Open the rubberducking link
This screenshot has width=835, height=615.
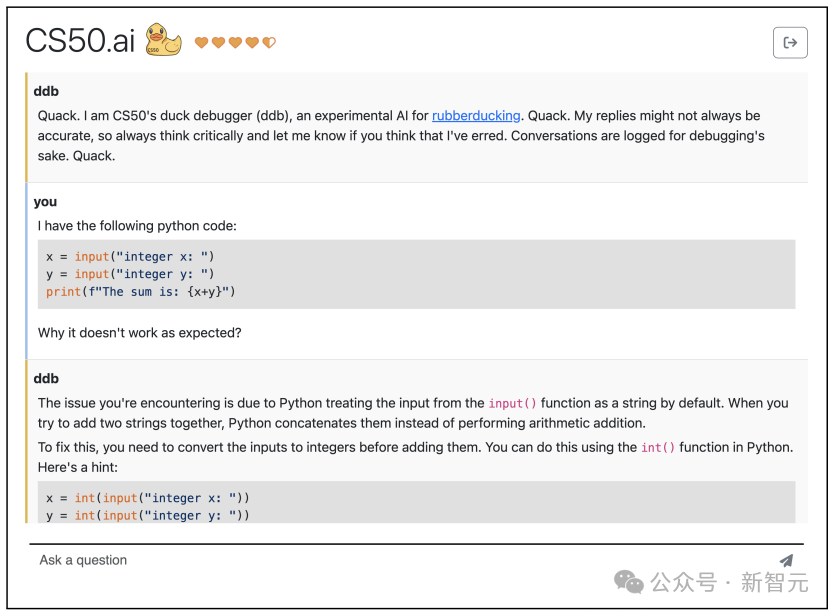pos(476,116)
